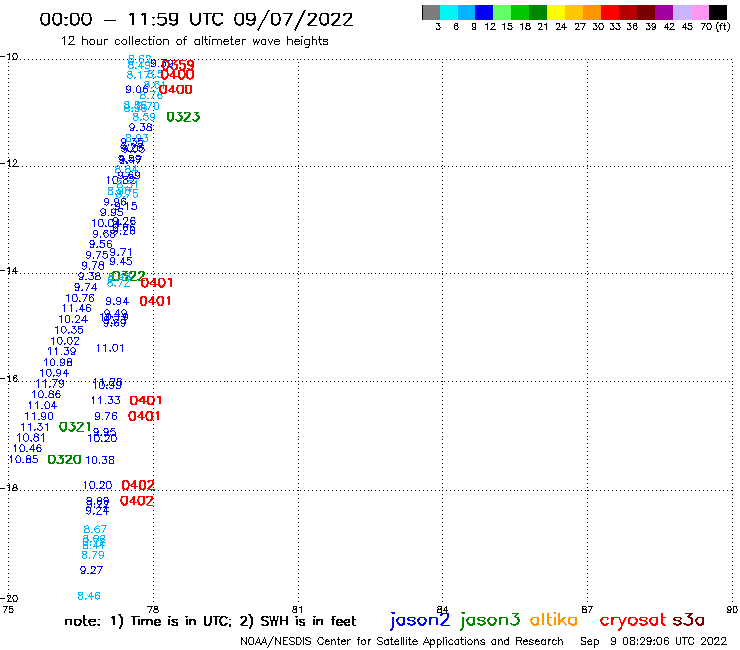Click the red 'cryosat' satellite label

pyautogui.click(x=633, y=620)
